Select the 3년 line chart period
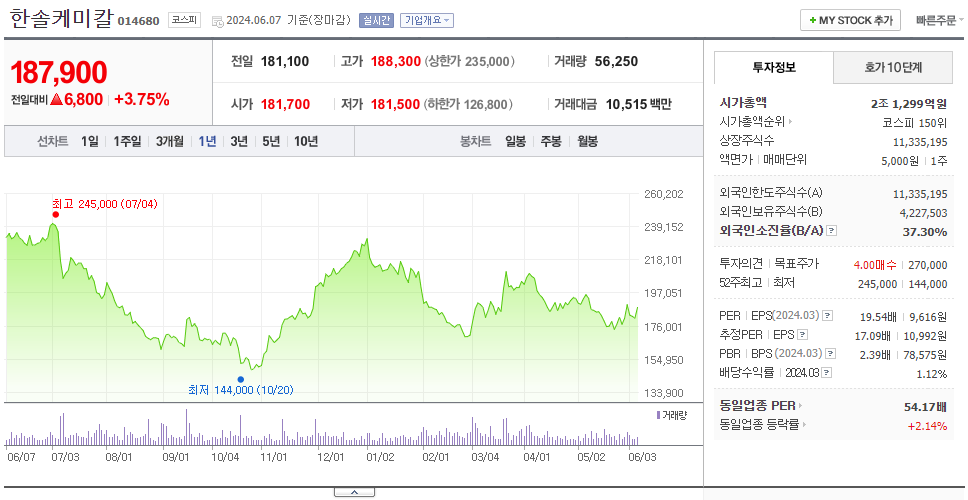The height and width of the screenshot is (500, 968). click(x=239, y=141)
